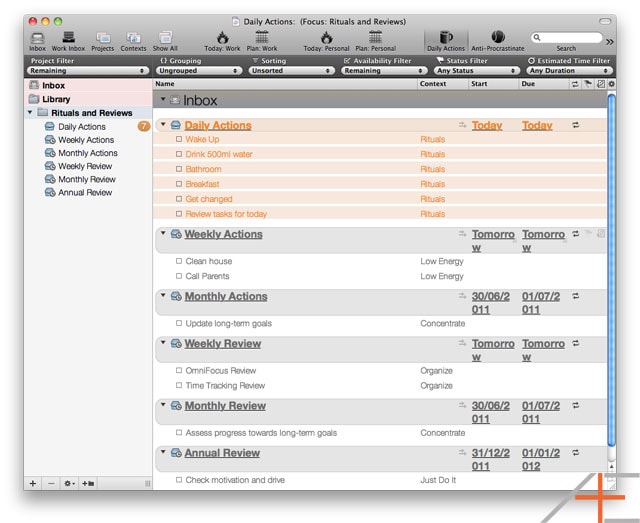
Task: Check off Call Parents task
Action: point(179,276)
